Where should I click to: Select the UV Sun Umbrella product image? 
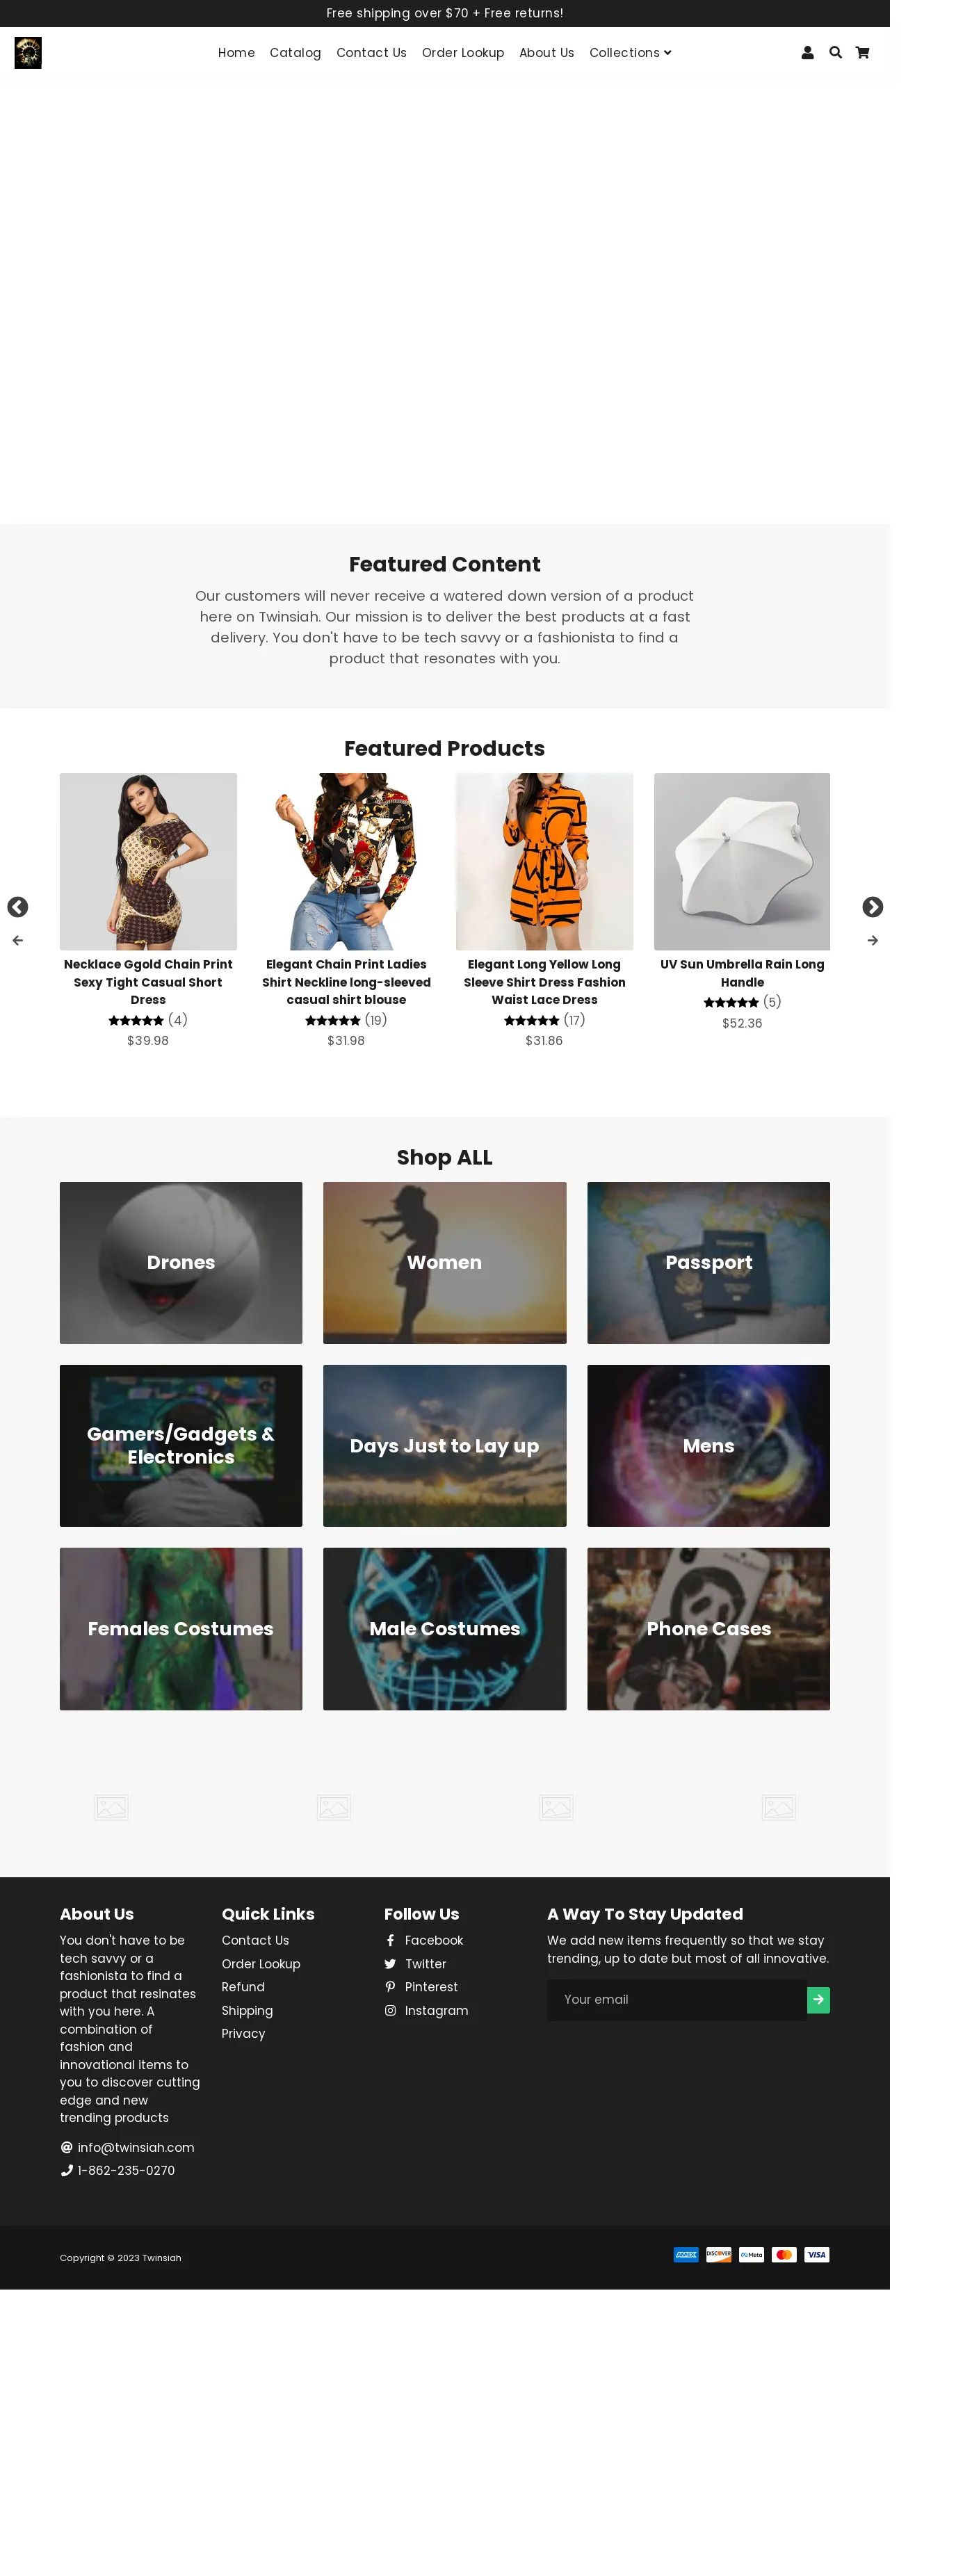(x=742, y=861)
